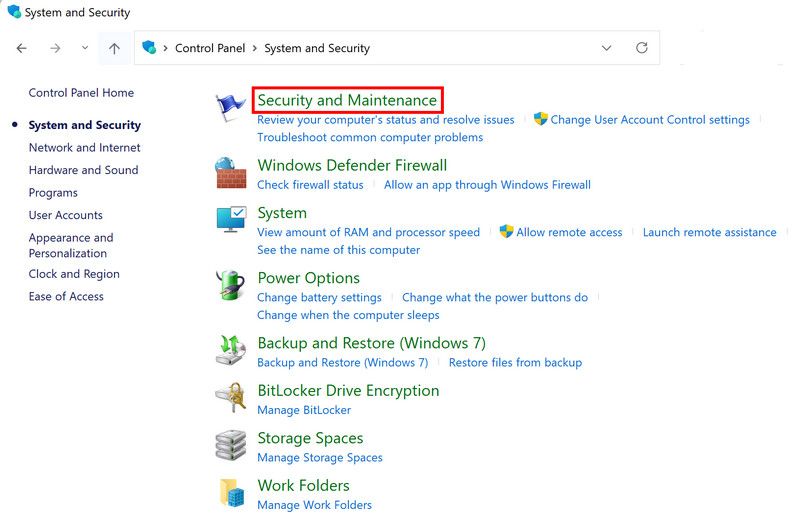Click the Windows Defender Firewall brick wall icon
Viewport: 800px width, 519px height.
click(x=231, y=173)
